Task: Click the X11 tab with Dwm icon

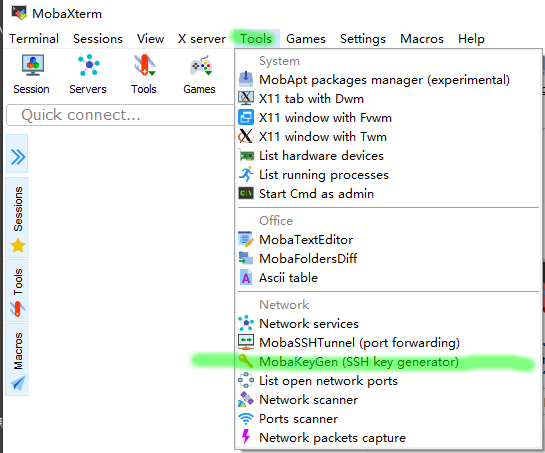Action: pos(246,98)
